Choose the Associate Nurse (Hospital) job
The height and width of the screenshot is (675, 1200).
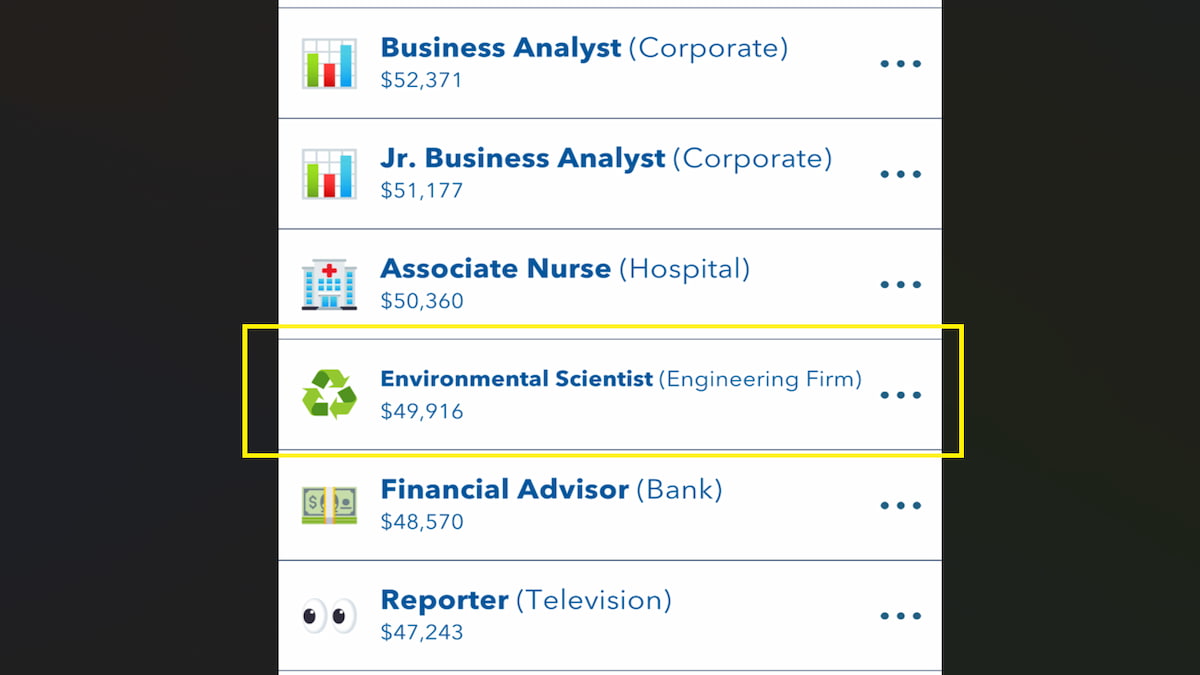[565, 269]
